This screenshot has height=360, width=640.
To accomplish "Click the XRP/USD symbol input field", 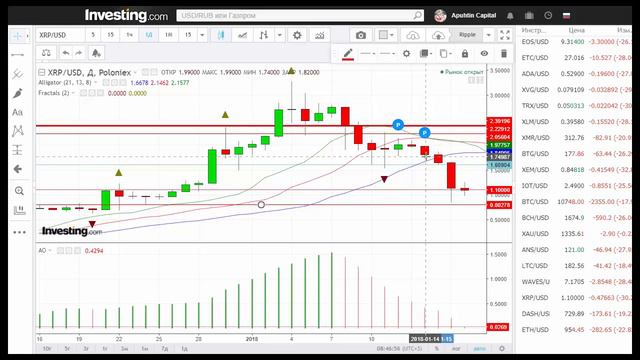I will pyautogui.click(x=60, y=35).
